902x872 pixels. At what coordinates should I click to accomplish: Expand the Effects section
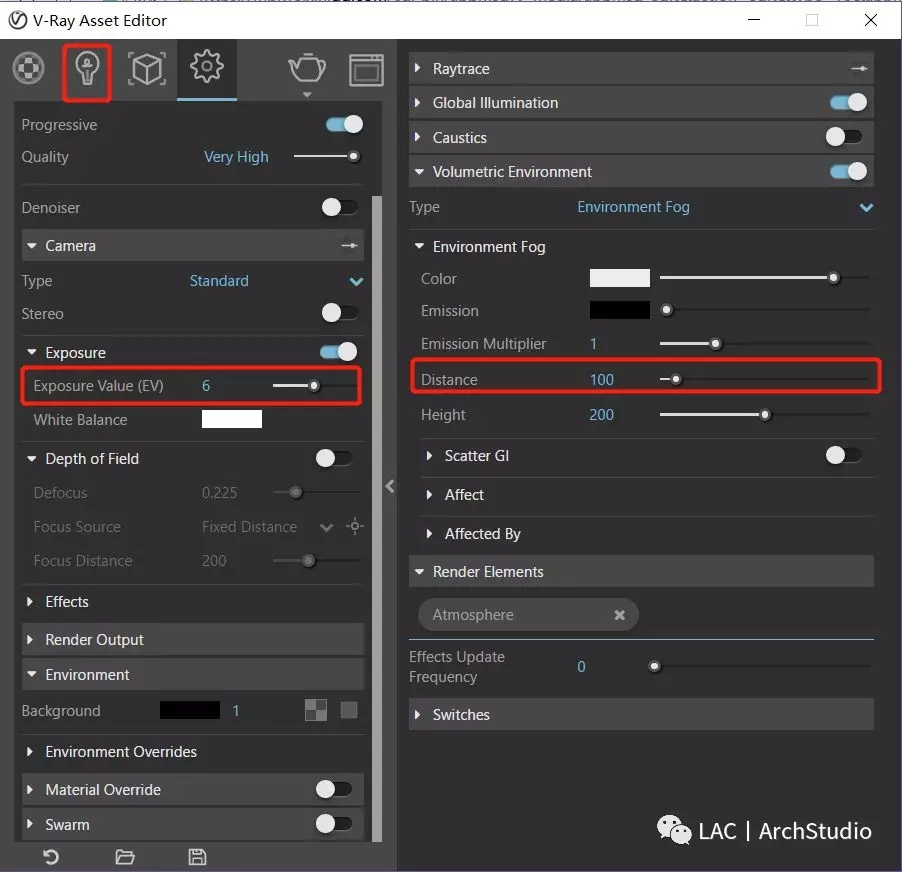tap(29, 602)
